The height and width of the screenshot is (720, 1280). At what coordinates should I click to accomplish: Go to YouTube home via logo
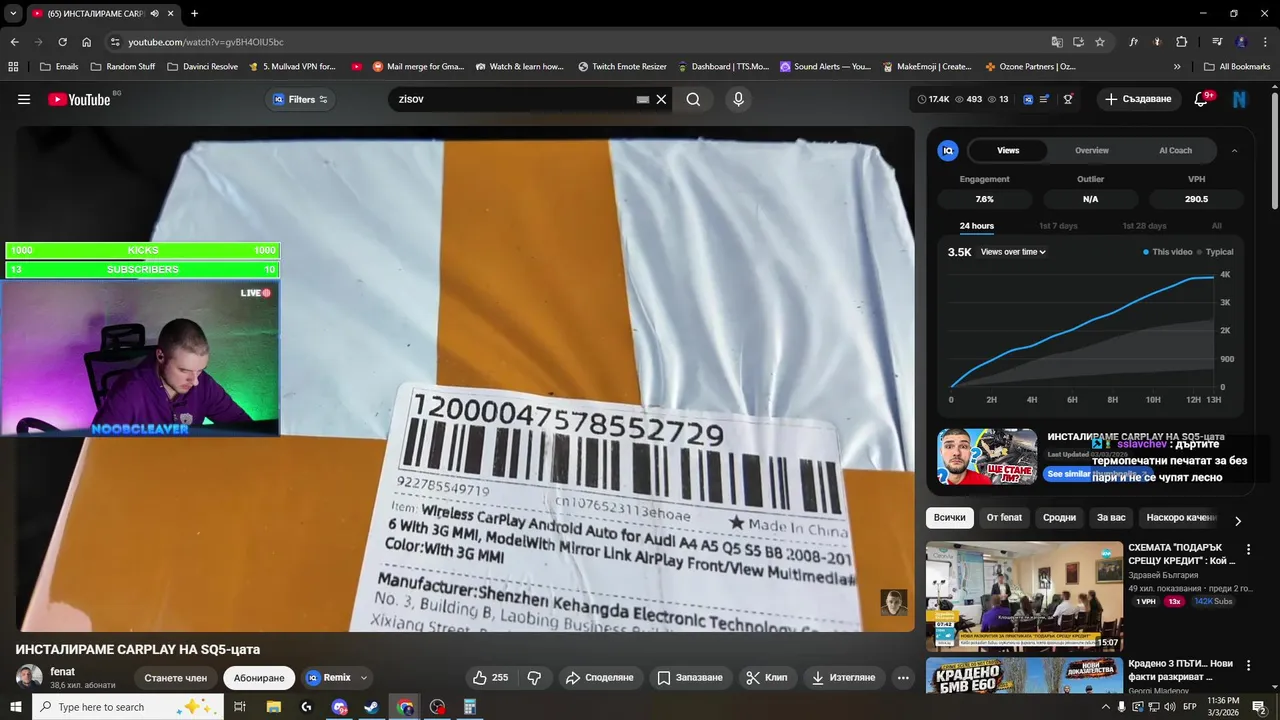point(79,99)
